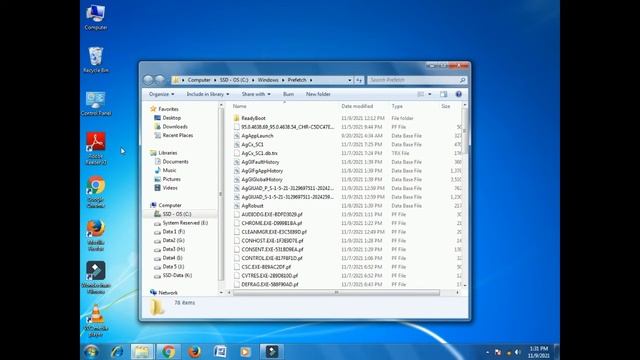The width and height of the screenshot is (640, 360).
Task: Open the Recycle Bin desktop icon
Action: (x=96, y=60)
